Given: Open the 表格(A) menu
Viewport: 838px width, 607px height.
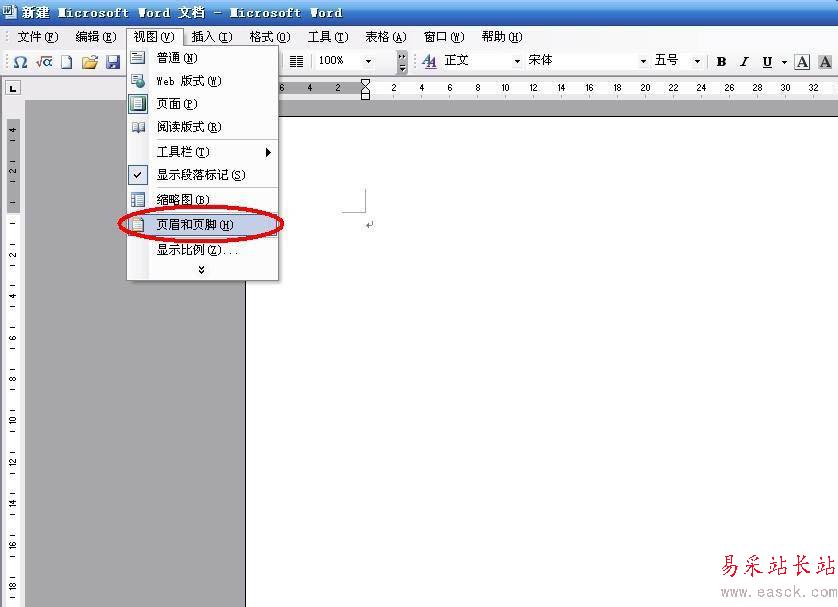Looking at the screenshot, I should (x=385, y=37).
